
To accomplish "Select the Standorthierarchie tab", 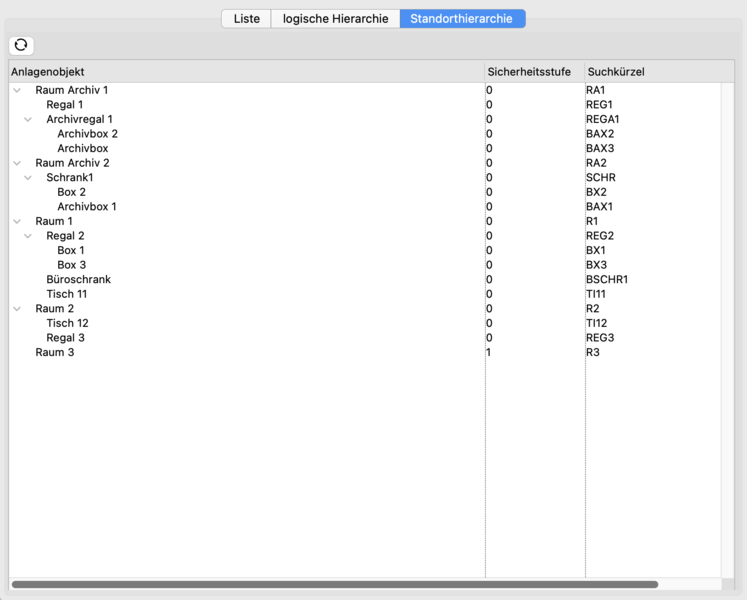I will (462, 19).
